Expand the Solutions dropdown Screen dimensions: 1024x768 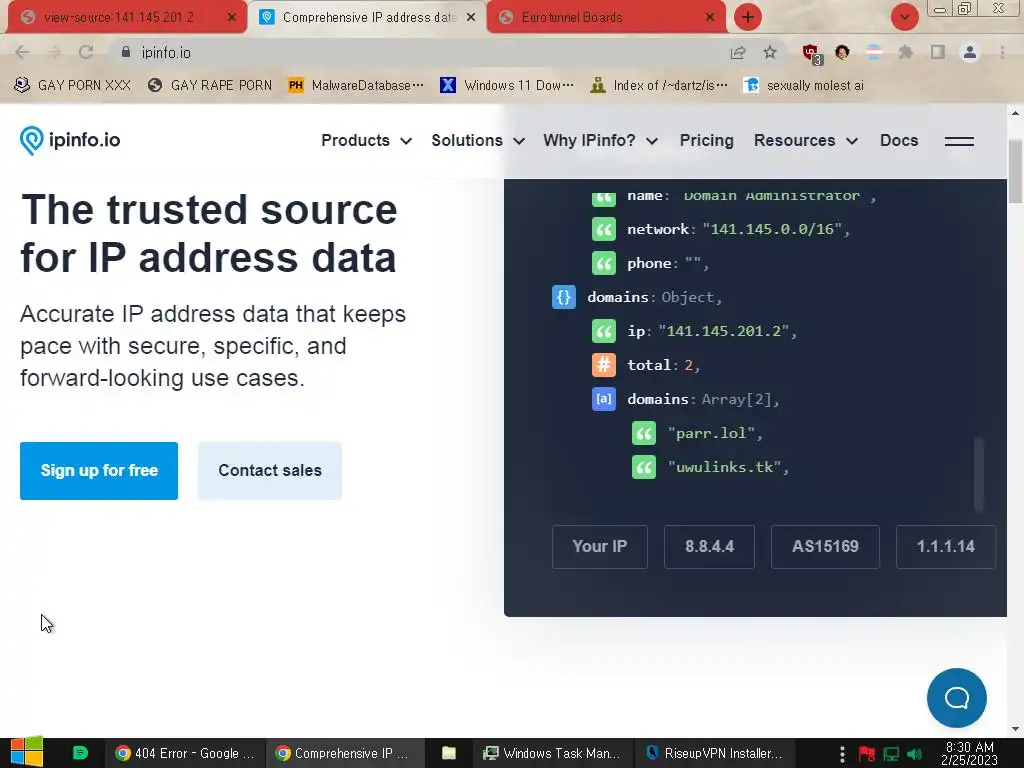pyautogui.click(x=478, y=140)
